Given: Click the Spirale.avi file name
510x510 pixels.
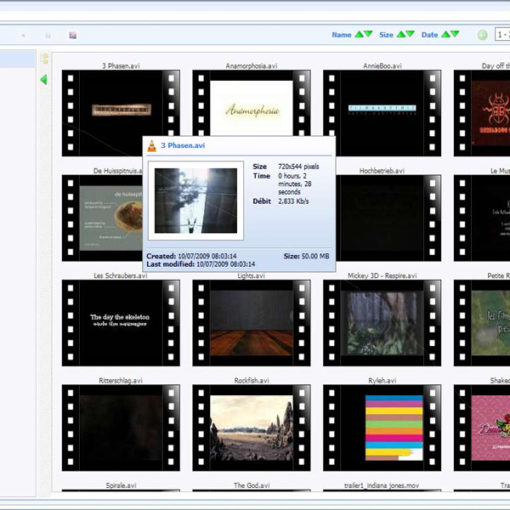Looking at the screenshot, I should 121,485.
